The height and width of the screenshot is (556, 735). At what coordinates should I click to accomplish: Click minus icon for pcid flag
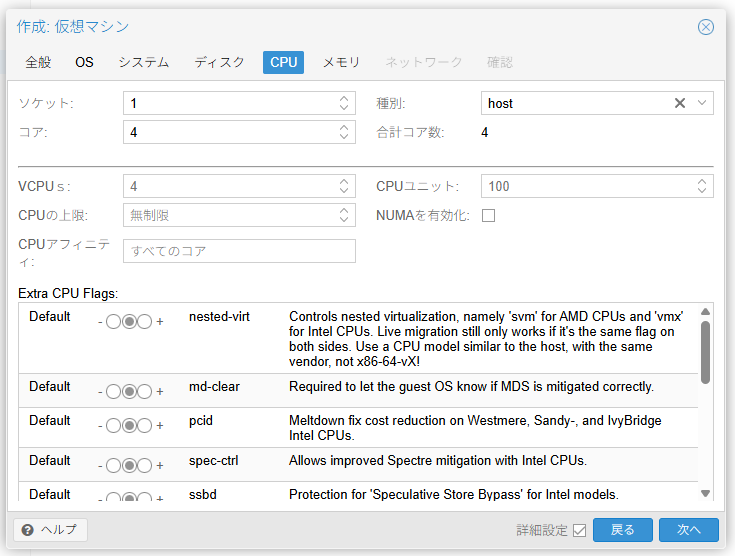[x=100, y=426]
